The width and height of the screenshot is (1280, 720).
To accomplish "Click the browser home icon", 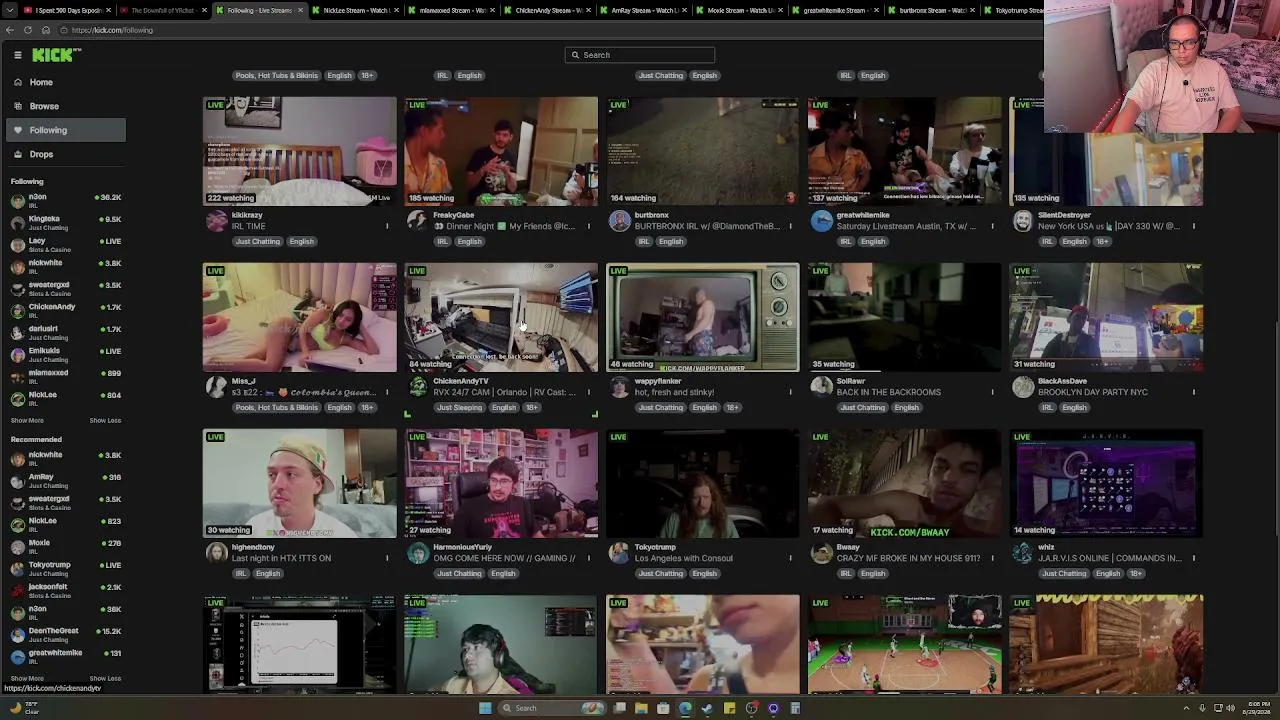I will pos(46,30).
